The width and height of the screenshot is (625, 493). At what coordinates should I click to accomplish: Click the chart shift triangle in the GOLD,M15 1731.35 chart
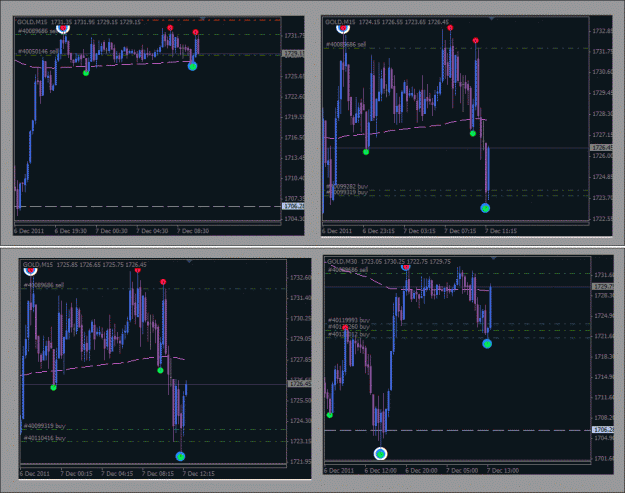click(x=202, y=18)
